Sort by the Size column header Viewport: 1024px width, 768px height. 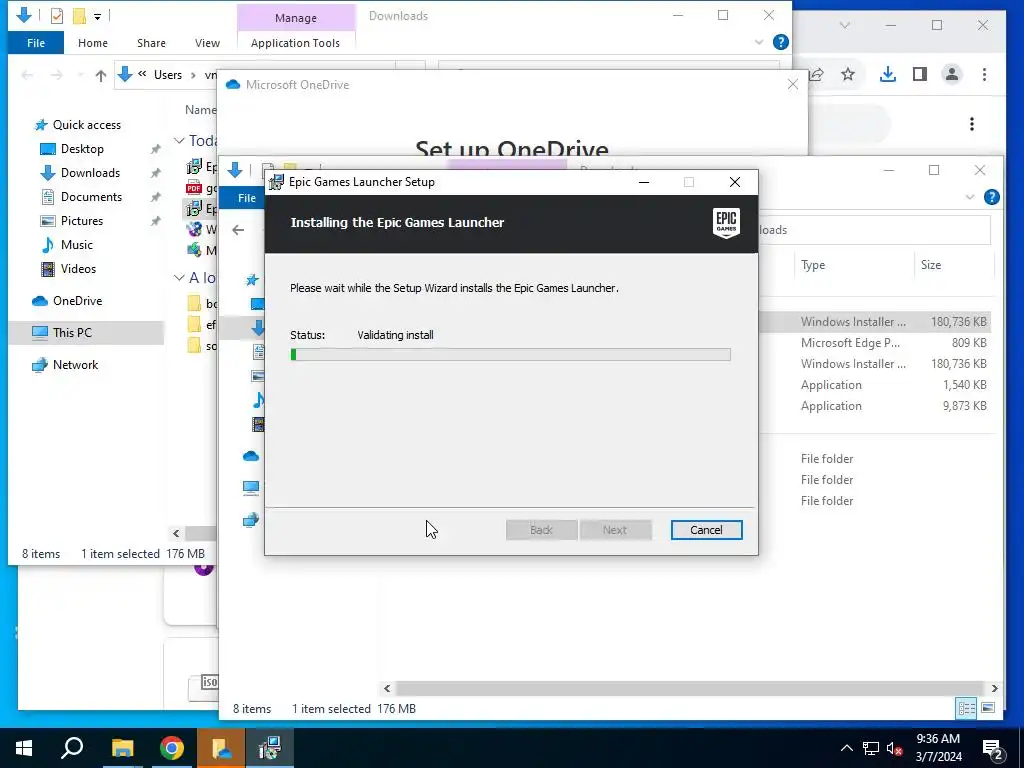coord(931,264)
